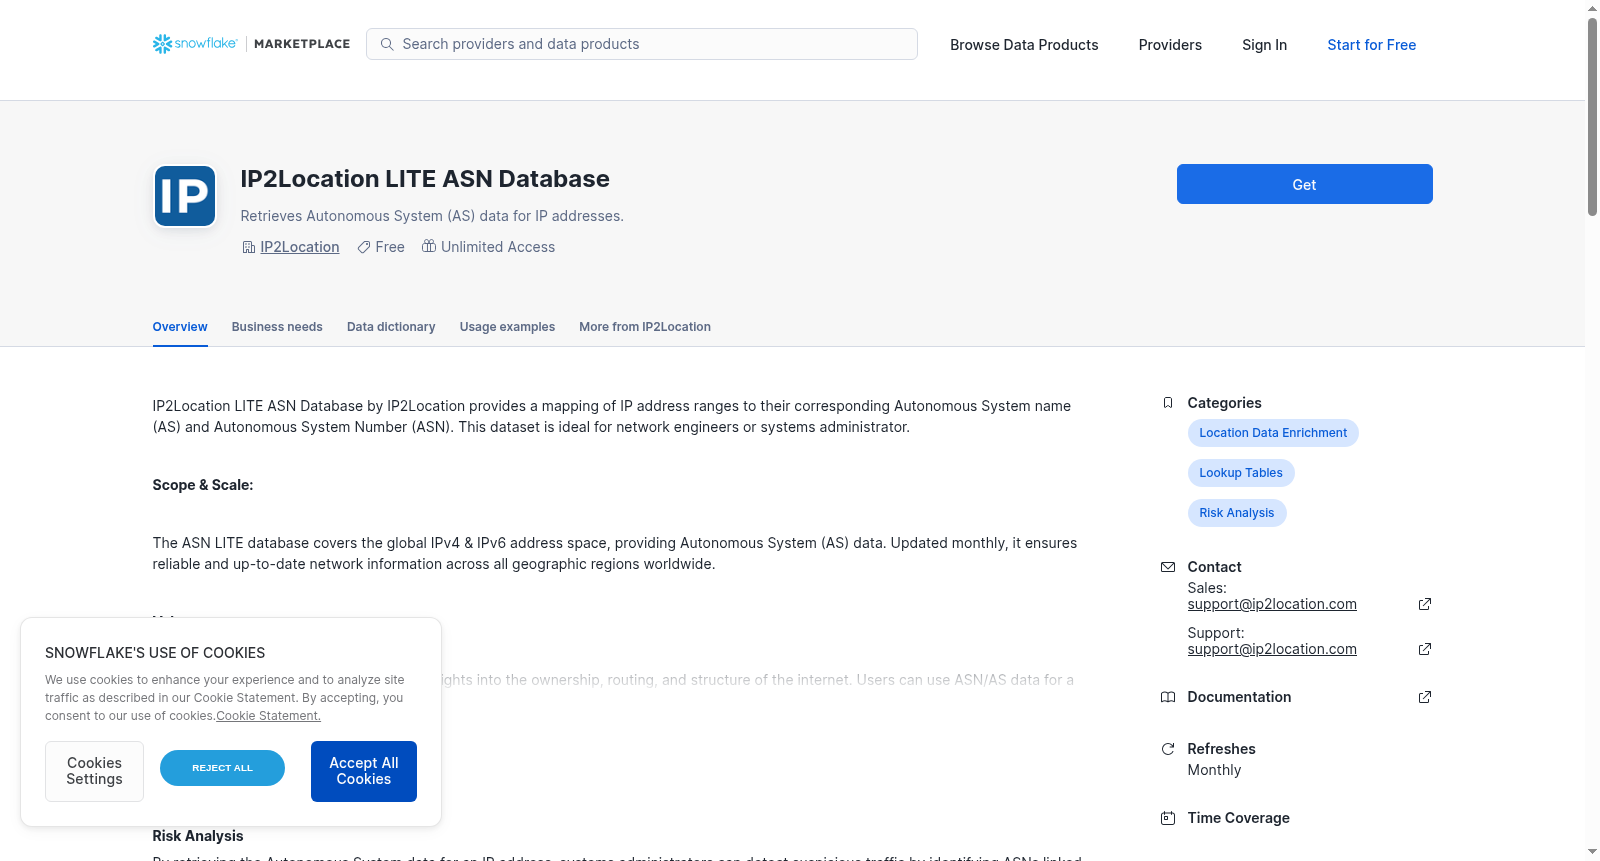1600x861 pixels.
Task: Click the vertical scrollbar thumb
Action: (x=1592, y=115)
